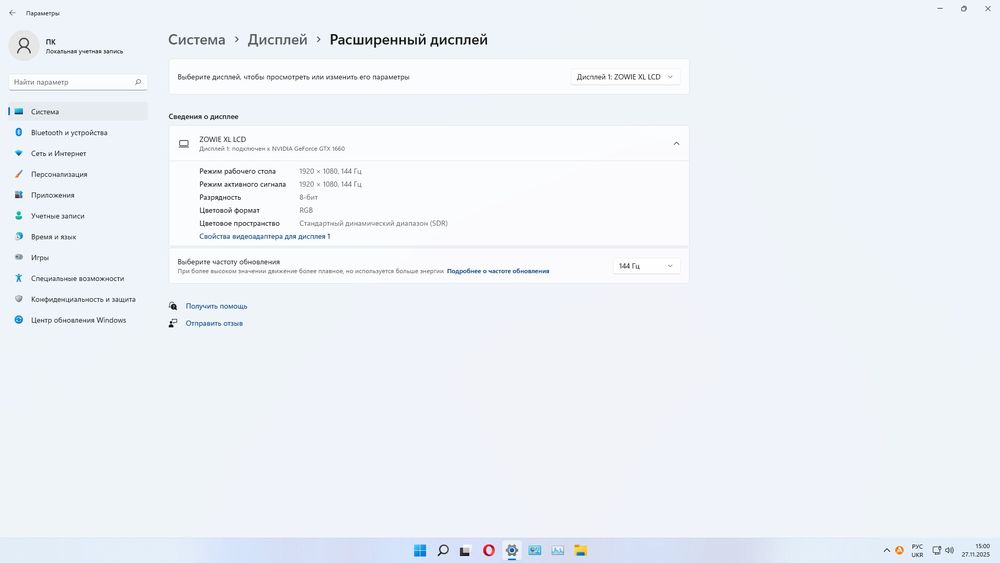Image resolution: width=1000 pixels, height=563 pixels.
Task: Click the Найти параметр search field
Action: click(78, 82)
